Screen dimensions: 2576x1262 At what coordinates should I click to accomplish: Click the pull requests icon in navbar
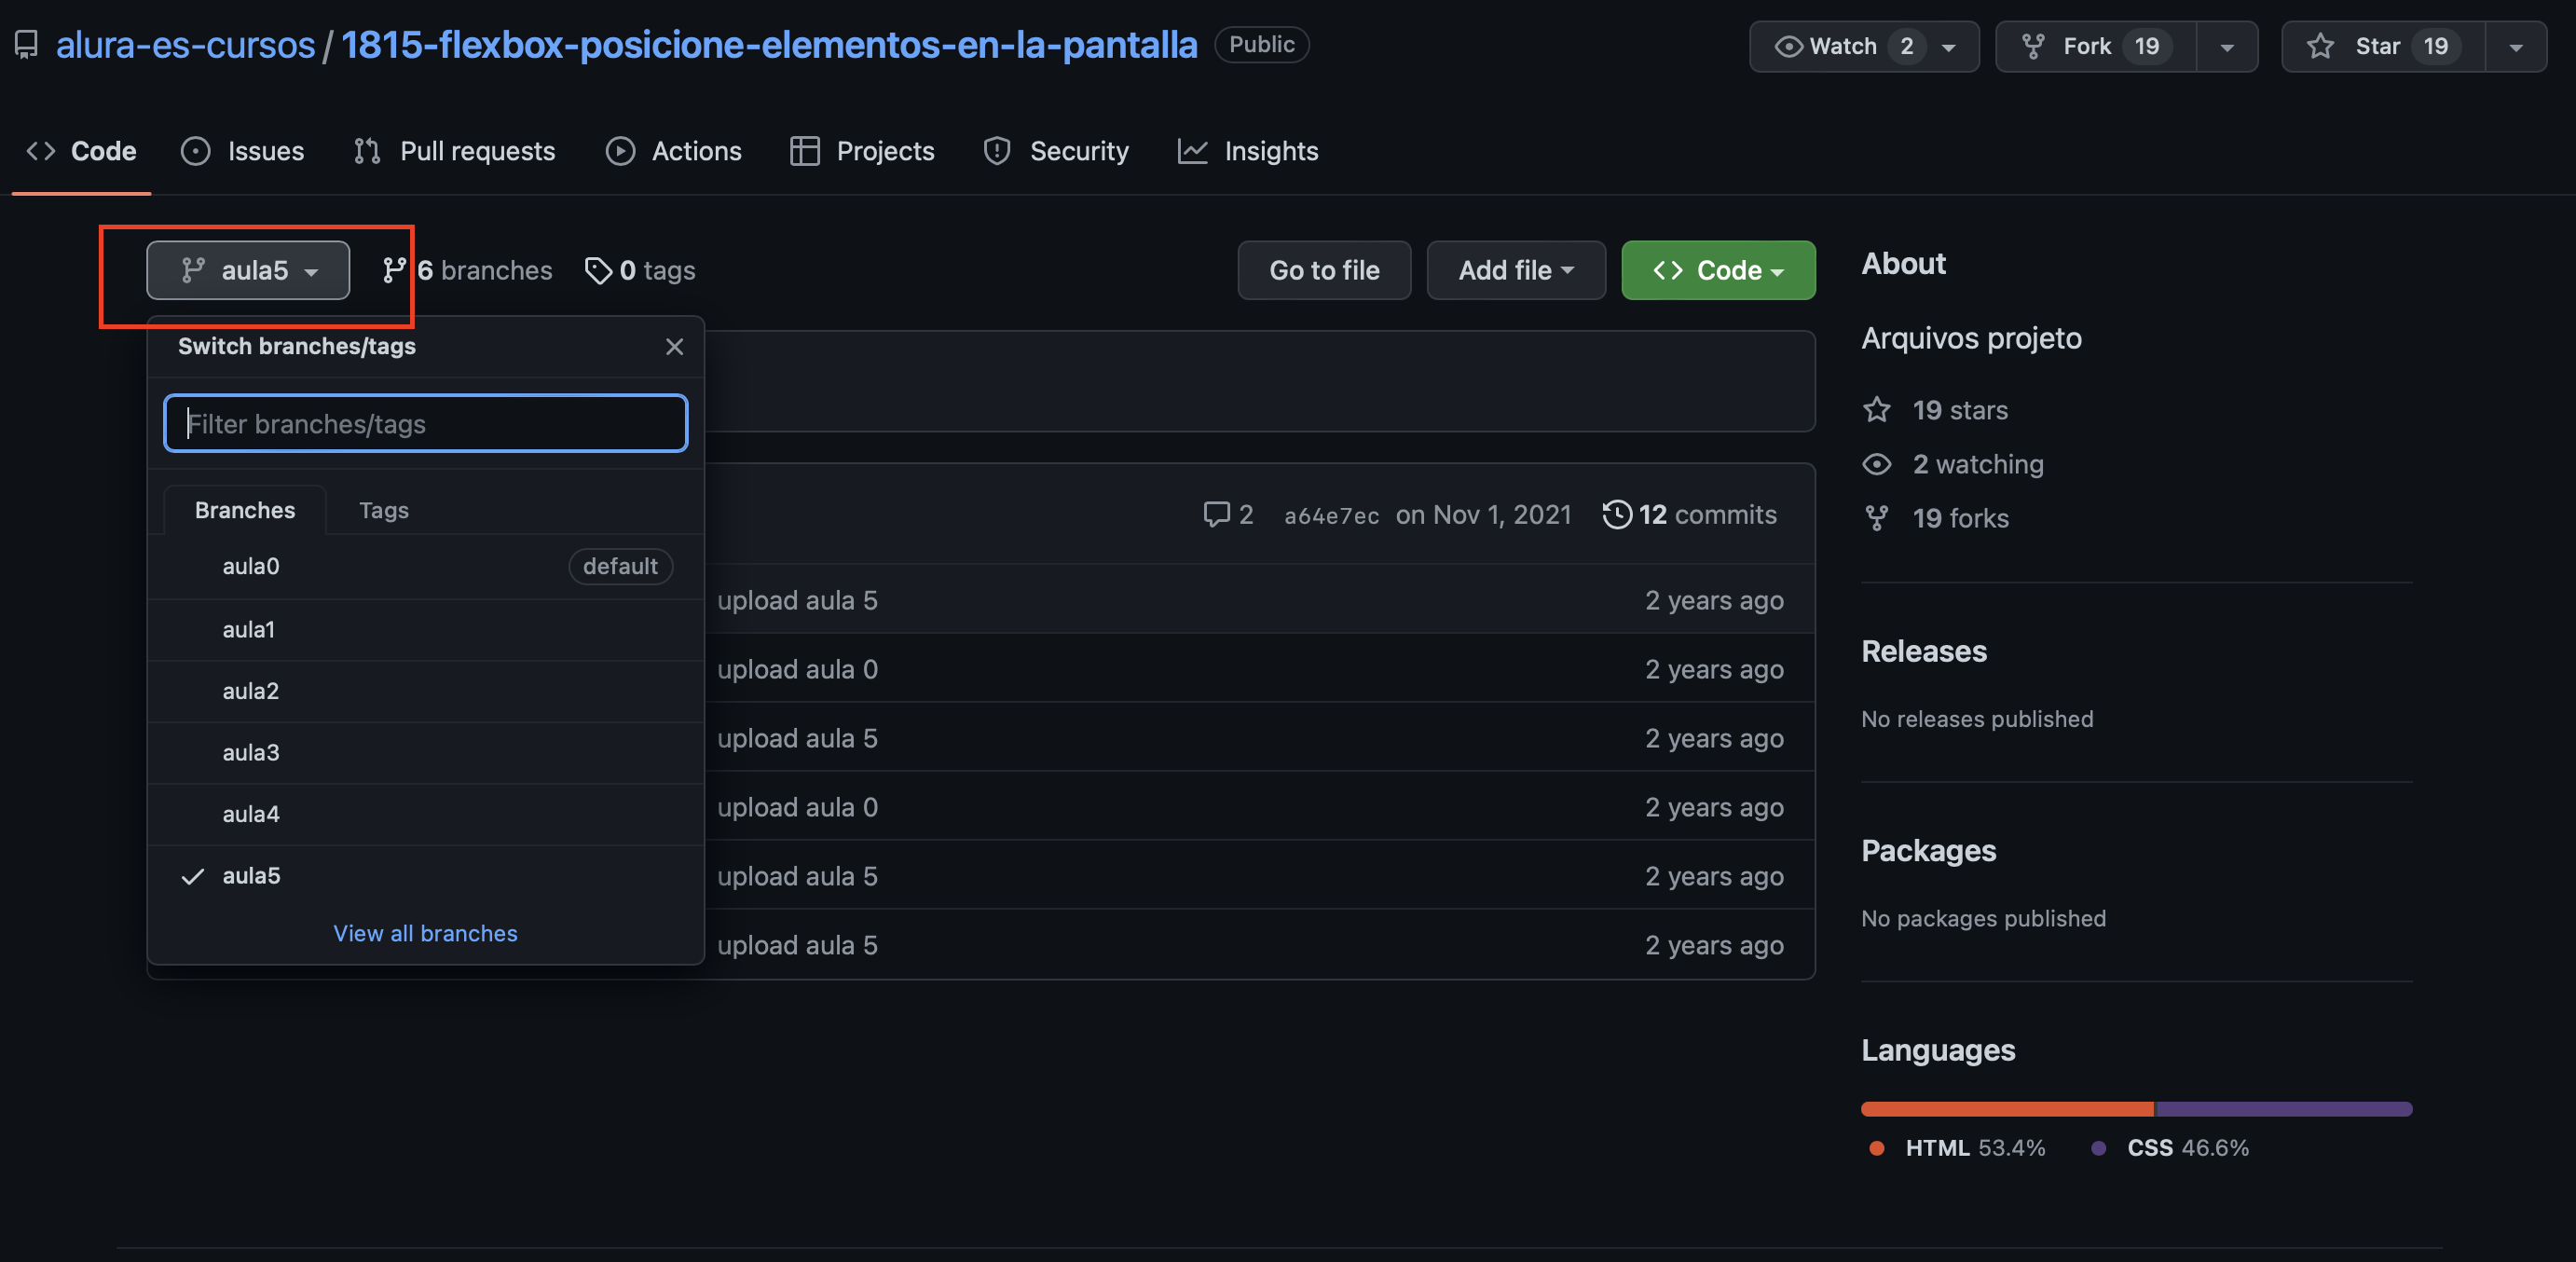(x=366, y=151)
